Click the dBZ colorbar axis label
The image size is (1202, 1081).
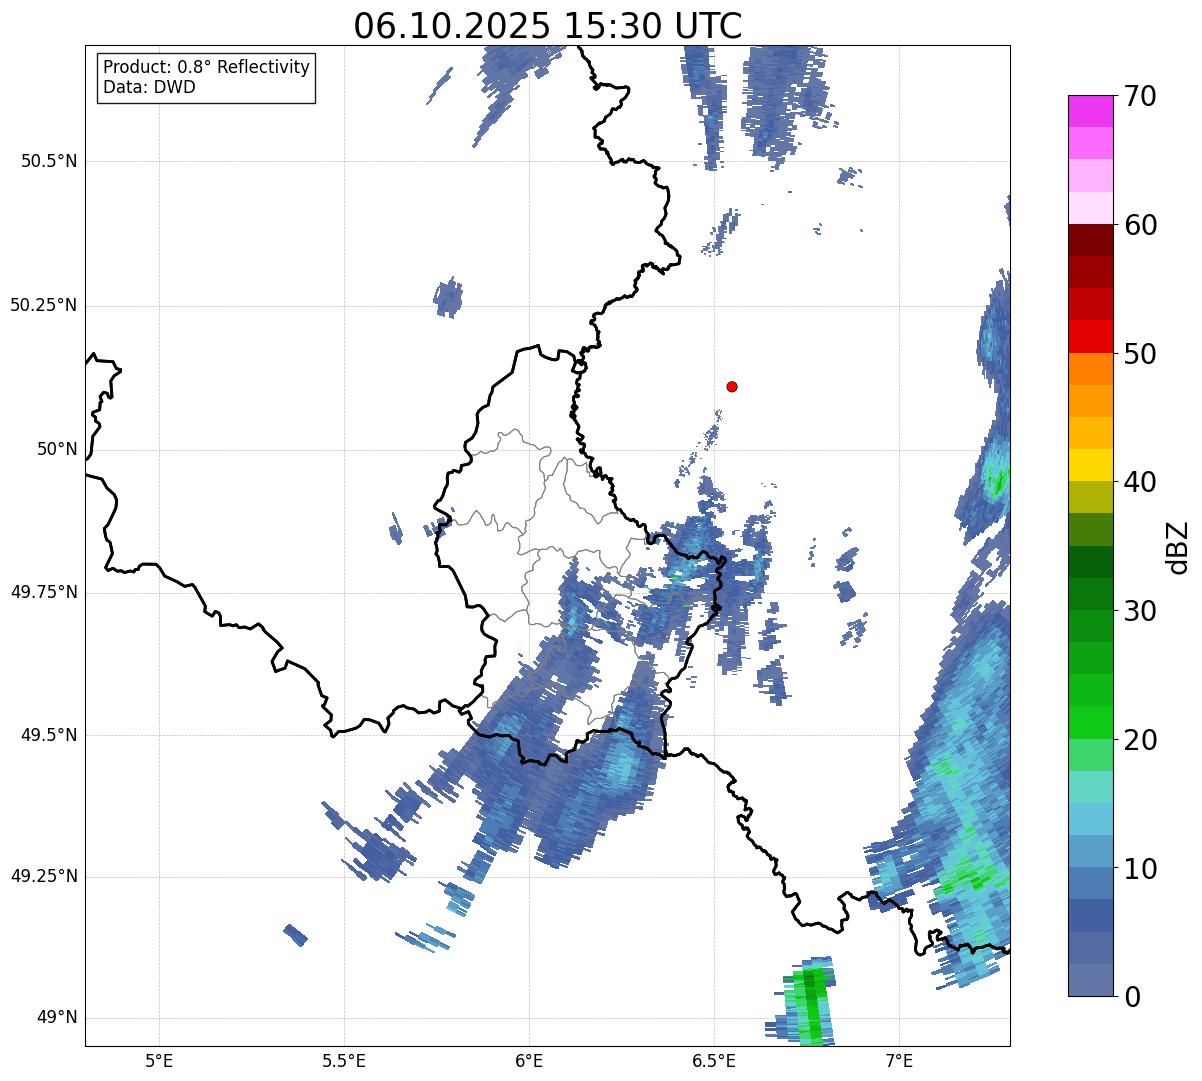pos(1179,547)
